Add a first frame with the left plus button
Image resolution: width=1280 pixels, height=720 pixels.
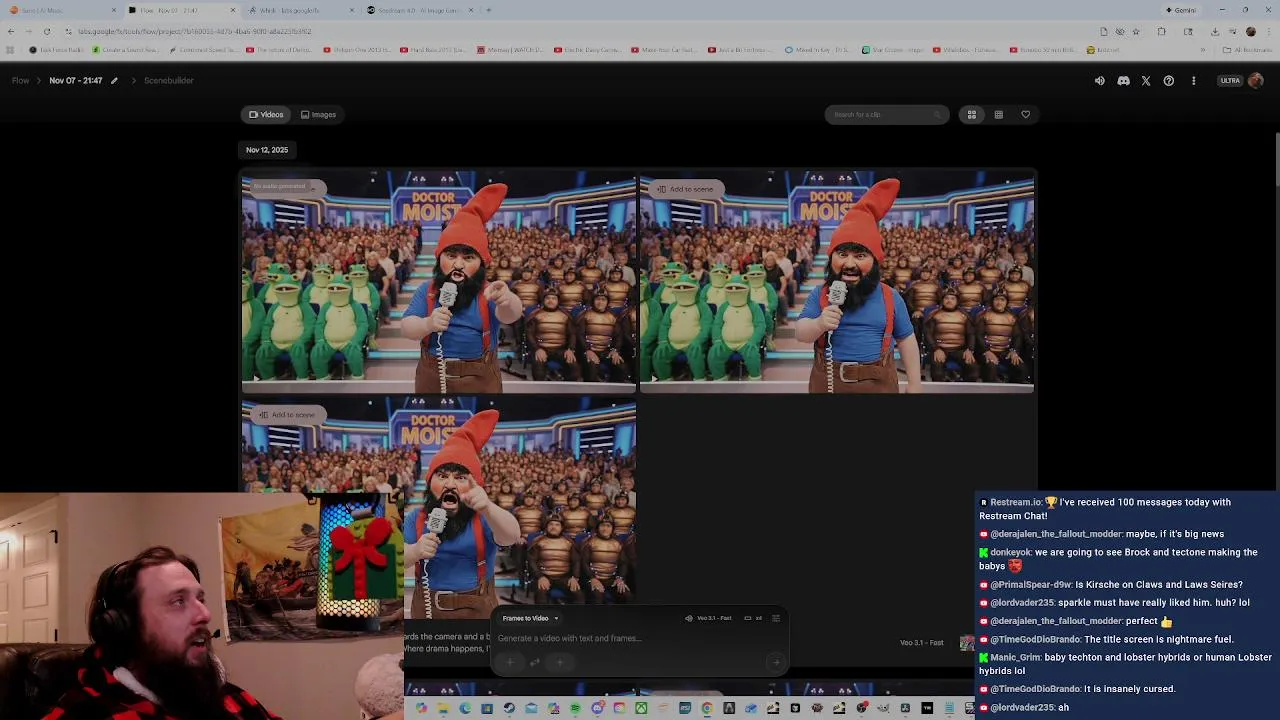click(x=510, y=662)
